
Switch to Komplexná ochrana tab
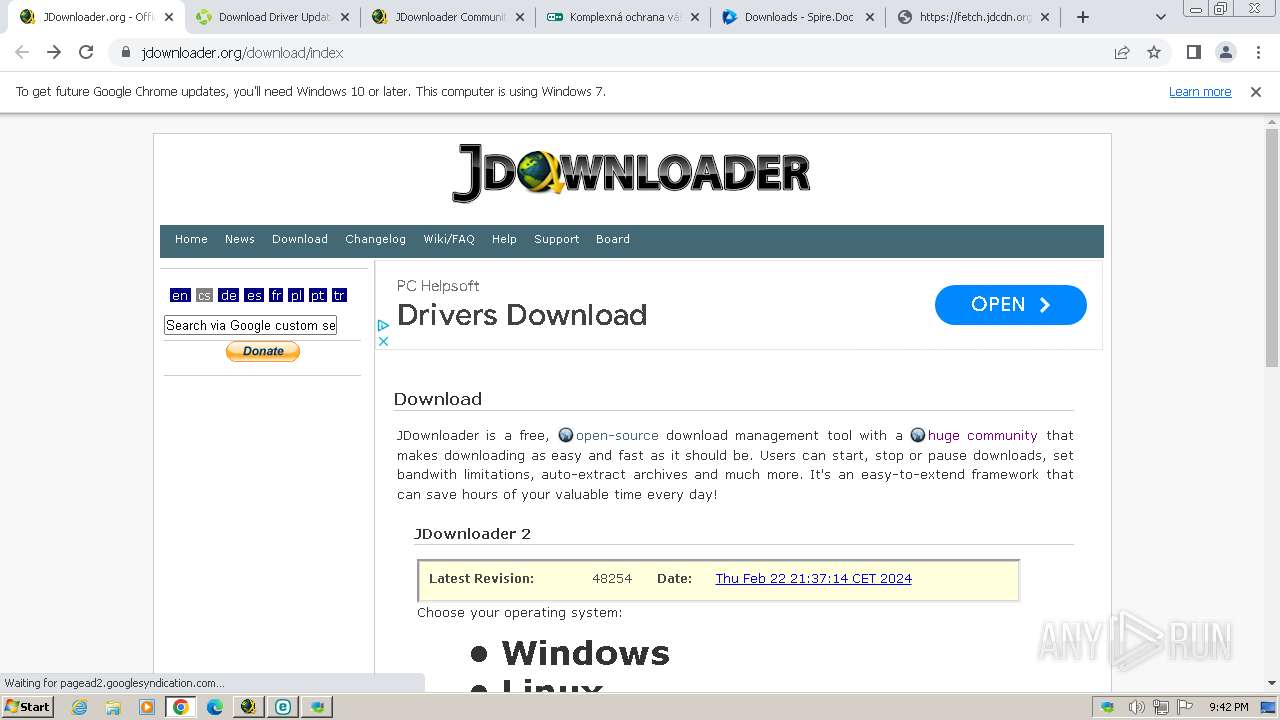tap(623, 17)
